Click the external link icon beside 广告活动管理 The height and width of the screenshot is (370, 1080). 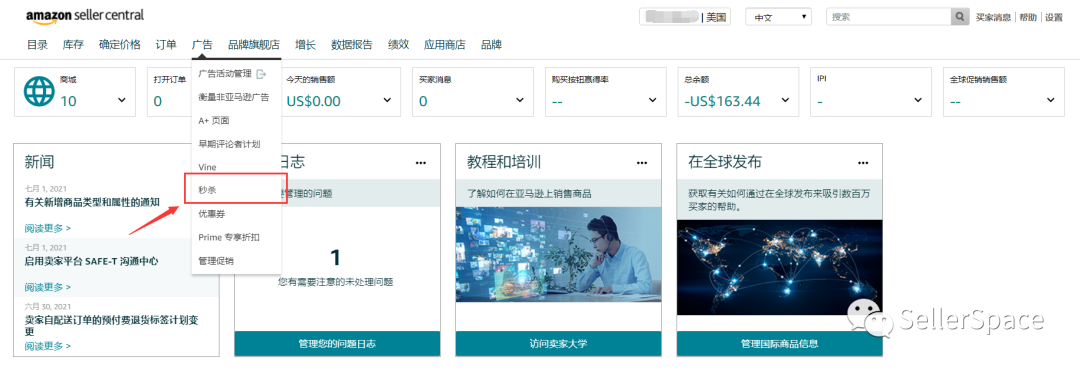tap(261, 74)
